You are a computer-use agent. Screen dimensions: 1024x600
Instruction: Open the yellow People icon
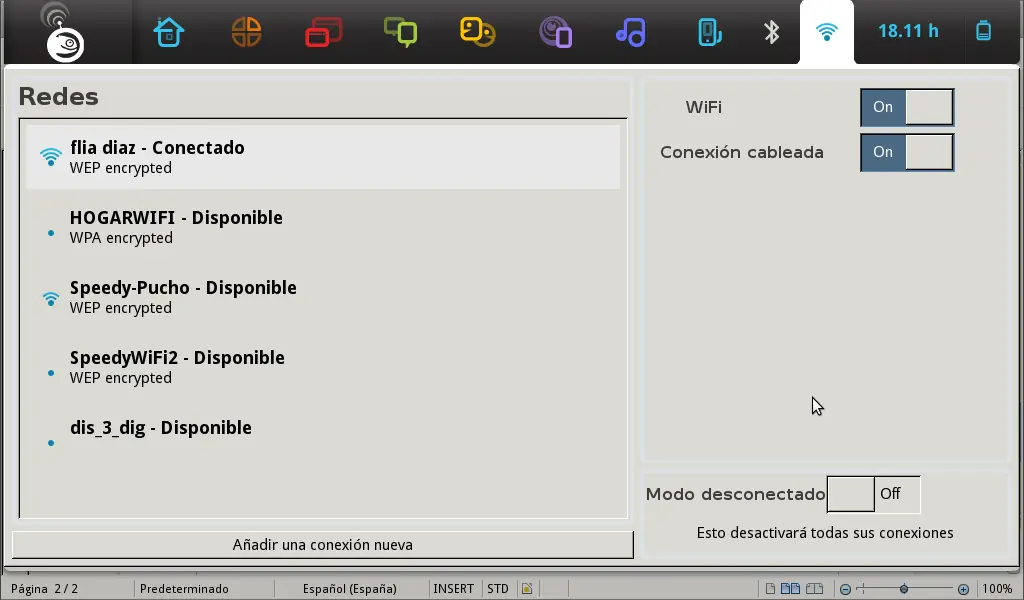pos(477,32)
